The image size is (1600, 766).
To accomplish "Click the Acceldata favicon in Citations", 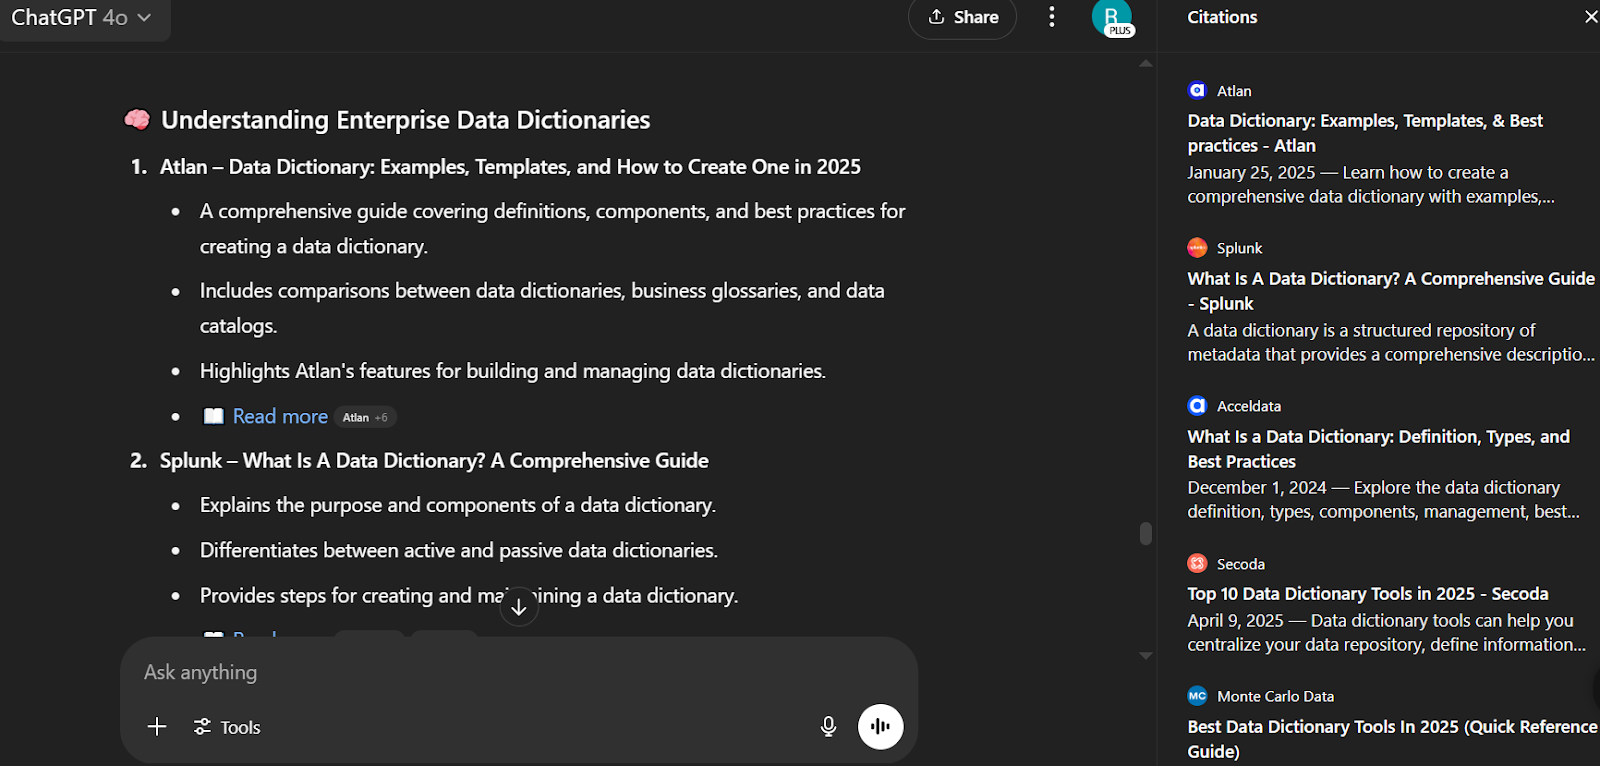I will point(1197,406).
